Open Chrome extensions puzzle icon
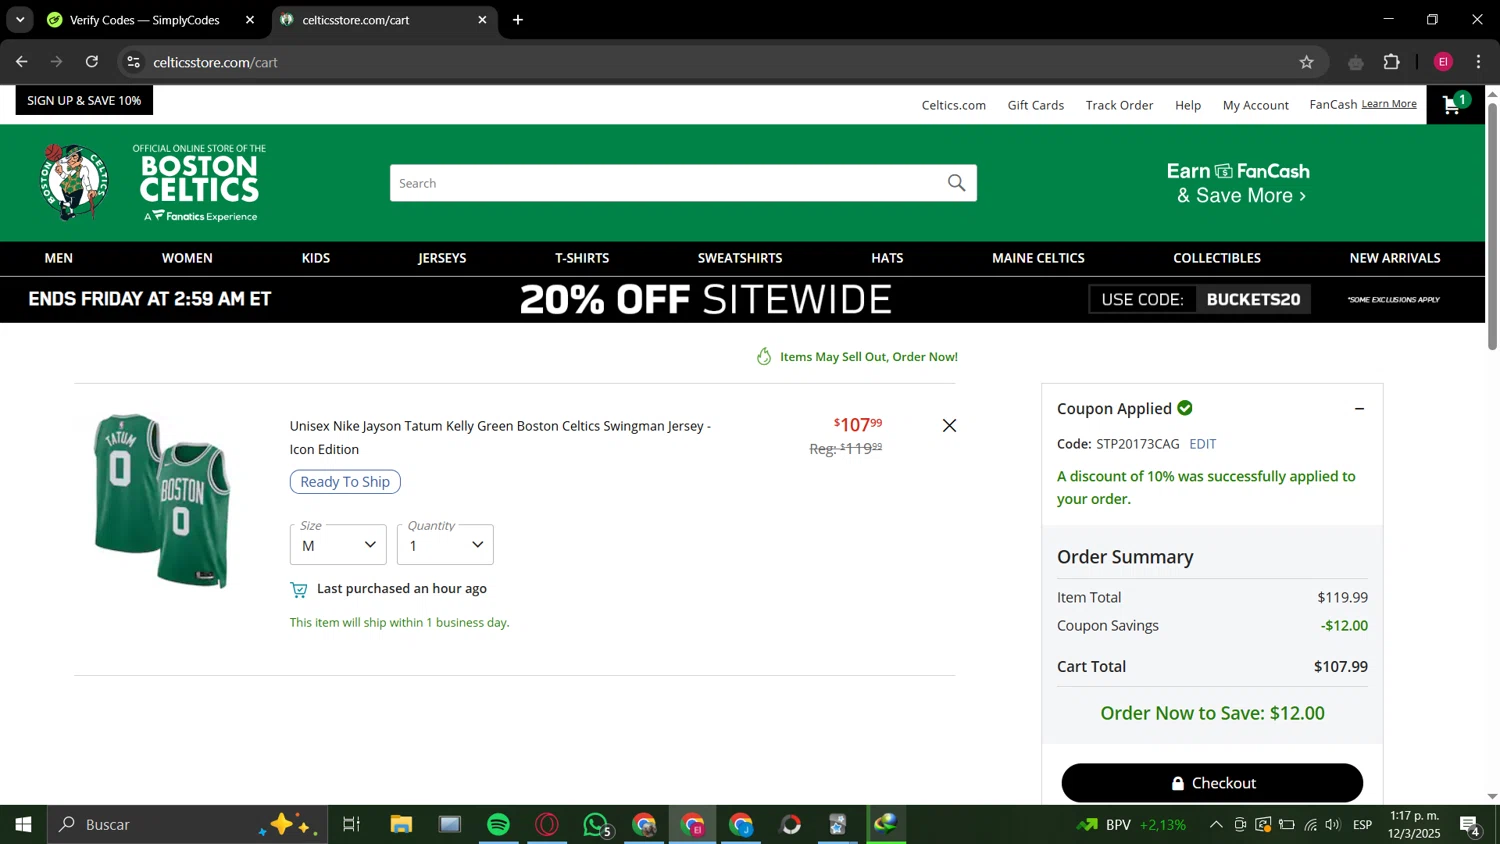 coord(1391,62)
